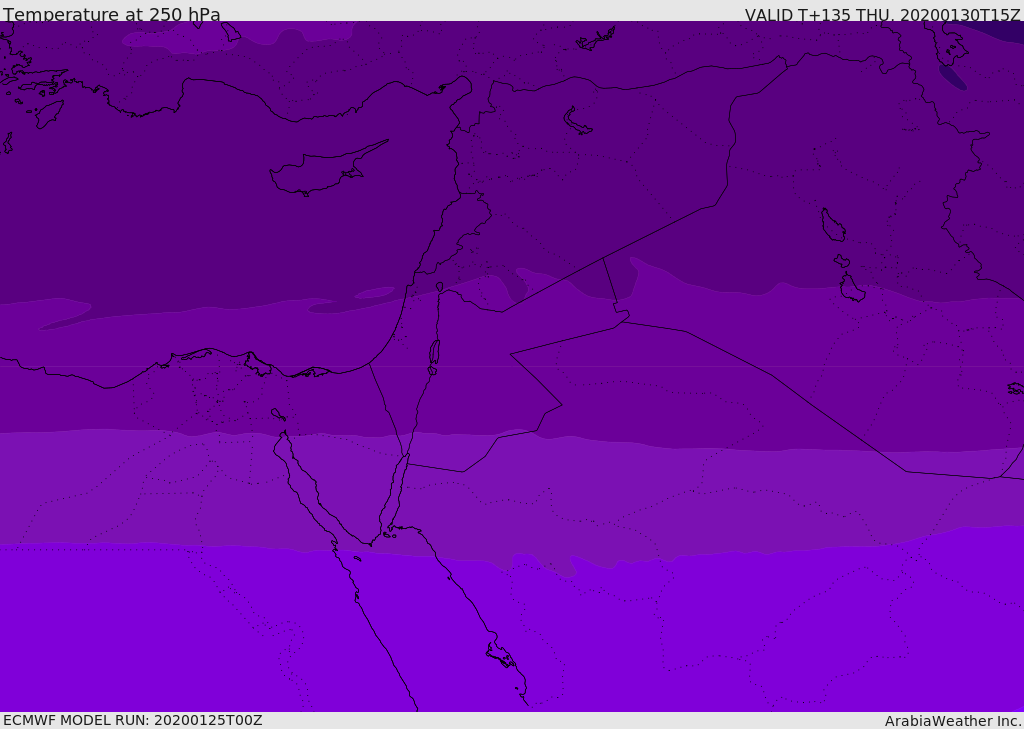Click the 'ArabiaWeather Inc.' credit text
This screenshot has height=729, width=1024.
[953, 721]
